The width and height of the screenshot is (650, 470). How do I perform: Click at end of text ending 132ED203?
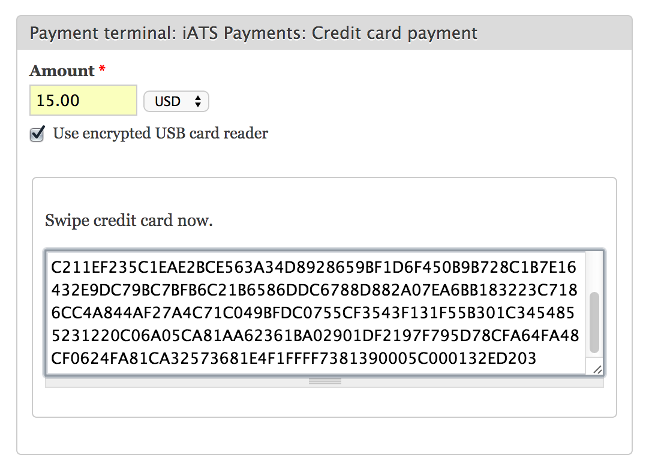tap(538, 359)
